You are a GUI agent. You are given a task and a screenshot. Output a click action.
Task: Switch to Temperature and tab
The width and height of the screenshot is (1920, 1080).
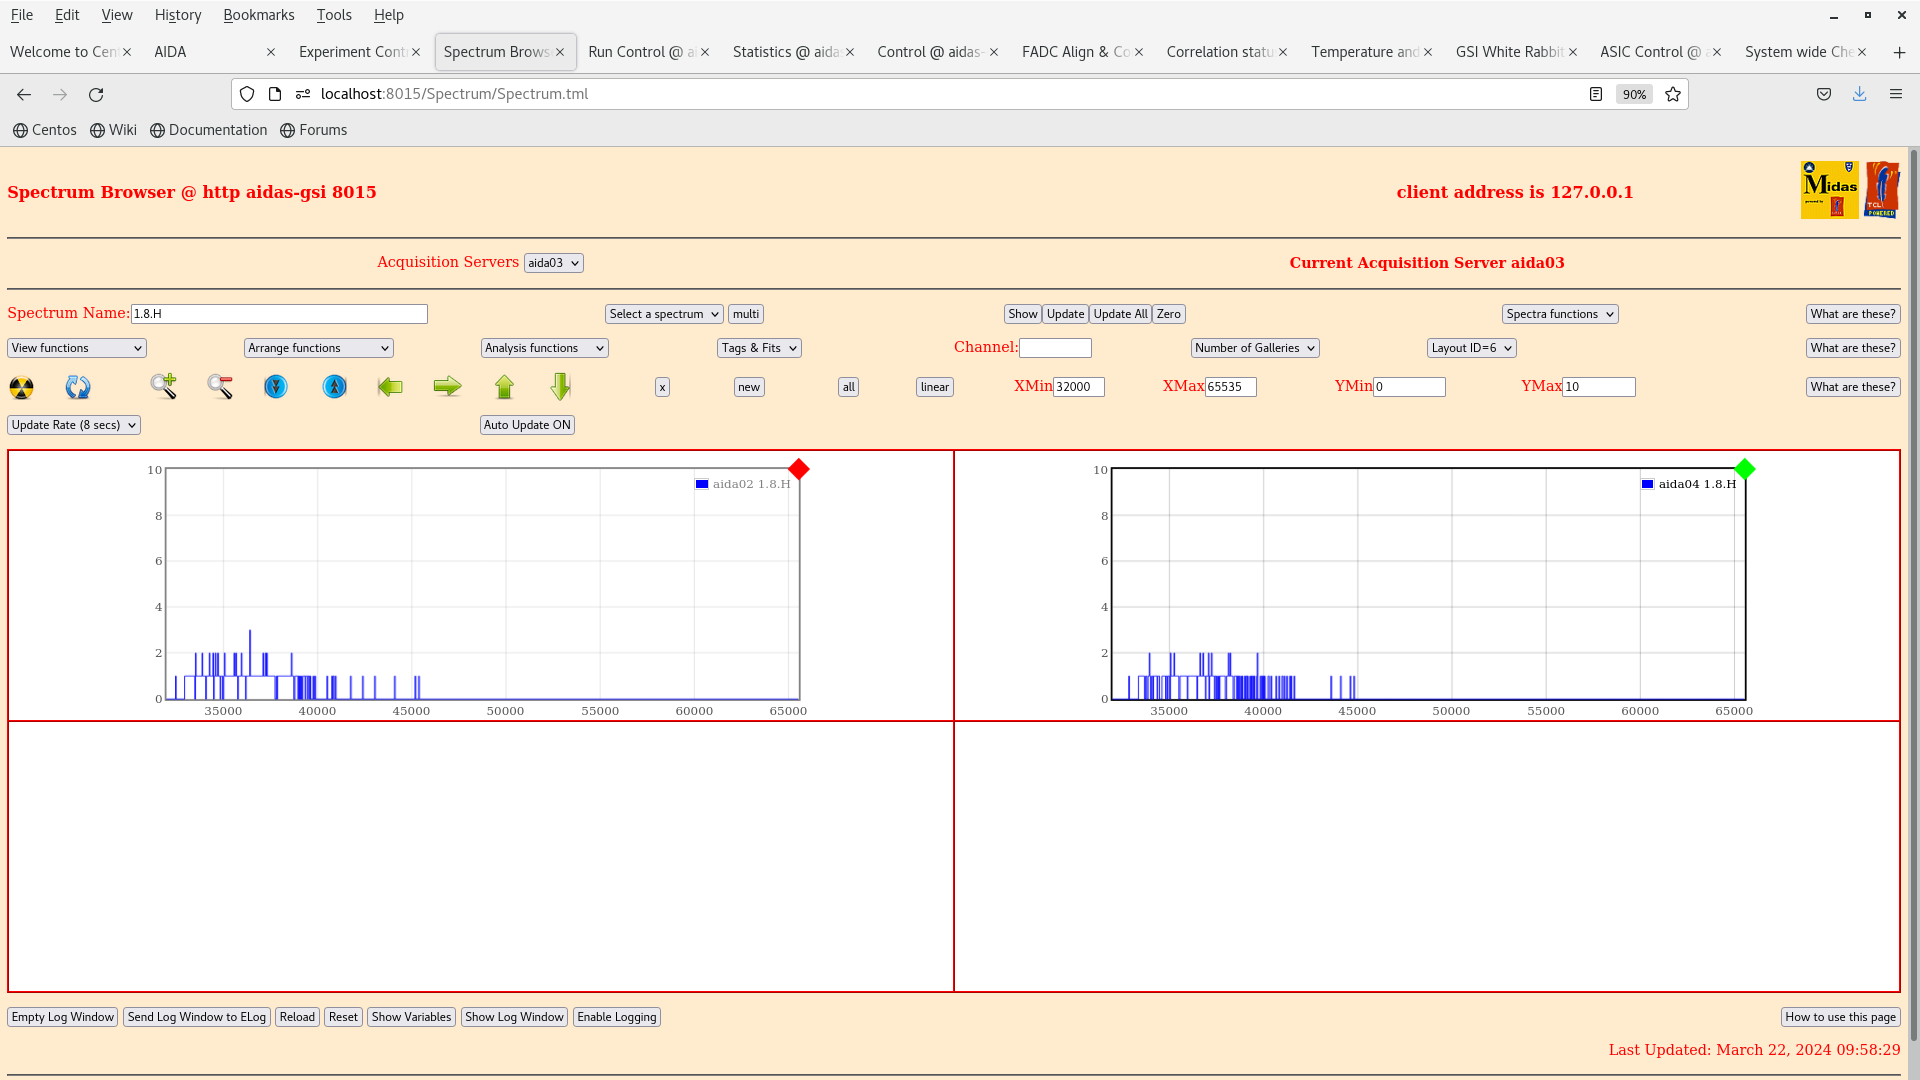pyautogui.click(x=1365, y=52)
